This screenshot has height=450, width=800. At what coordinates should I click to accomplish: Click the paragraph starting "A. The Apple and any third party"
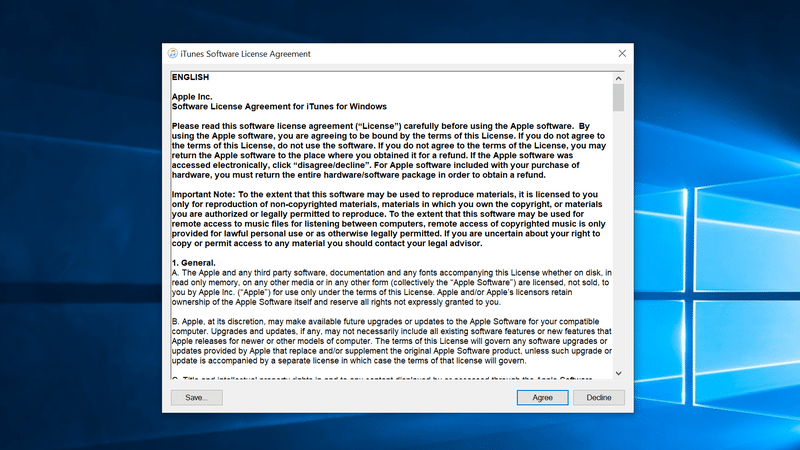tap(391, 287)
